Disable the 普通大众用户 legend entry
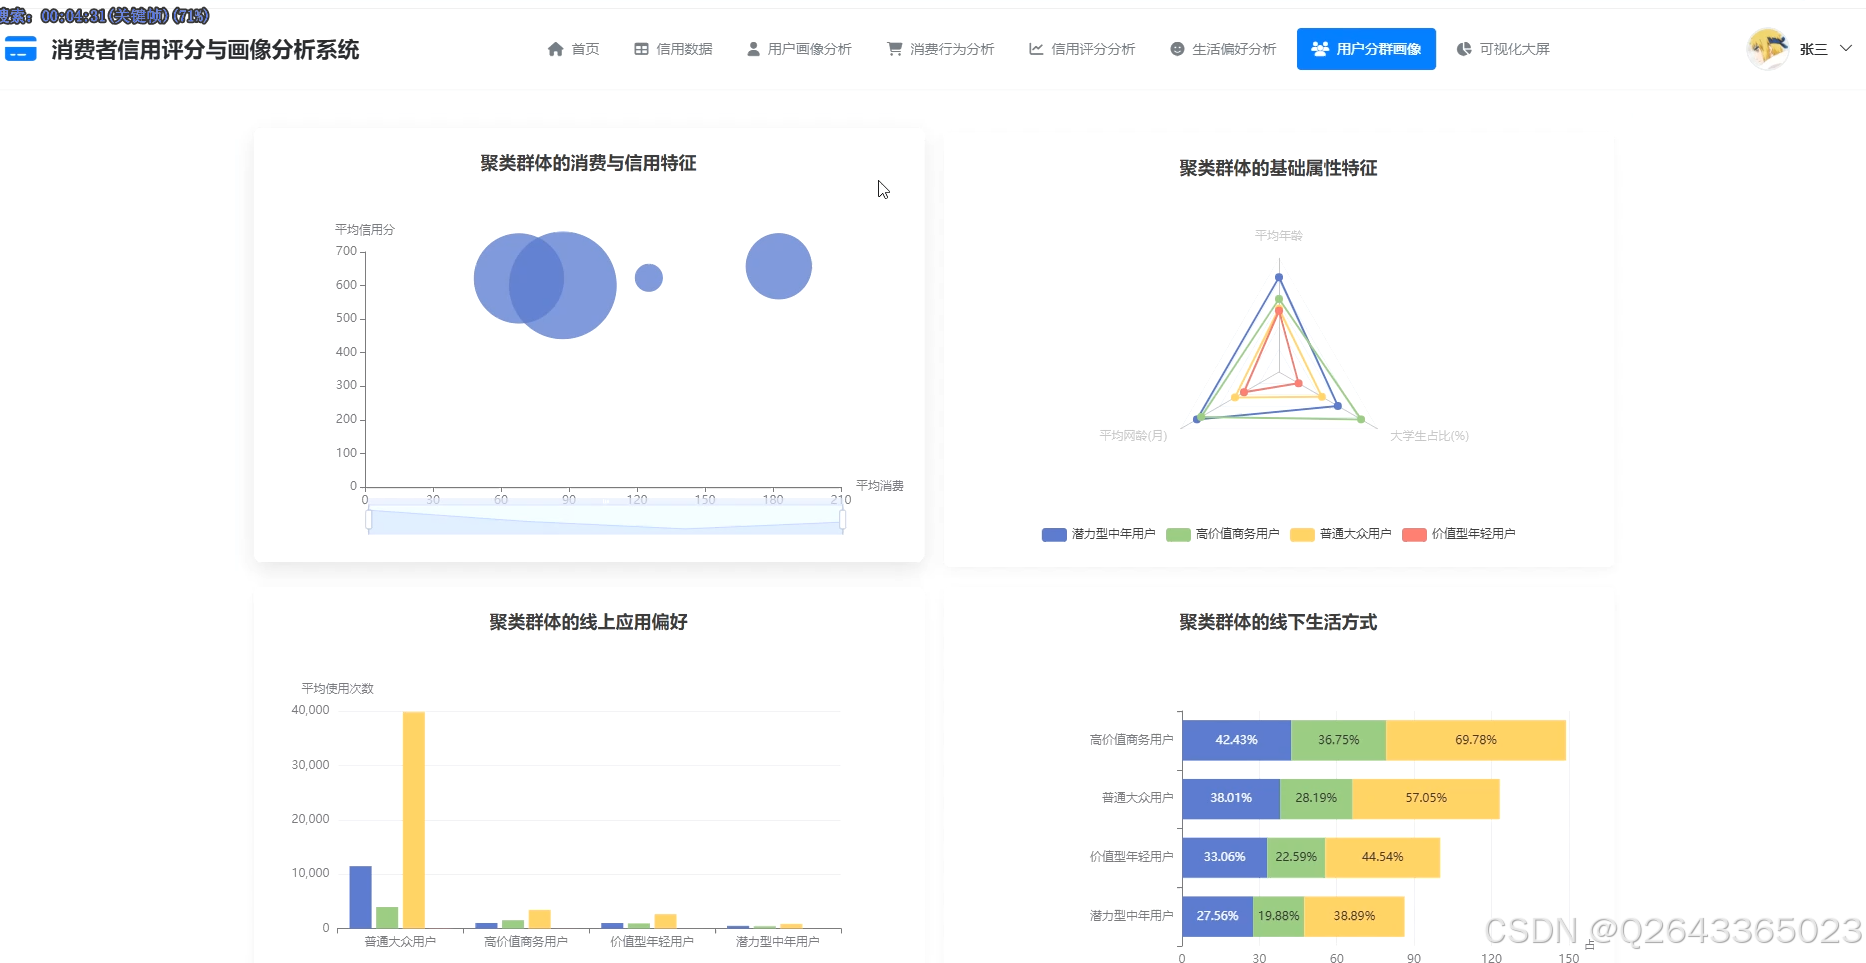1866x963 pixels. point(1340,534)
